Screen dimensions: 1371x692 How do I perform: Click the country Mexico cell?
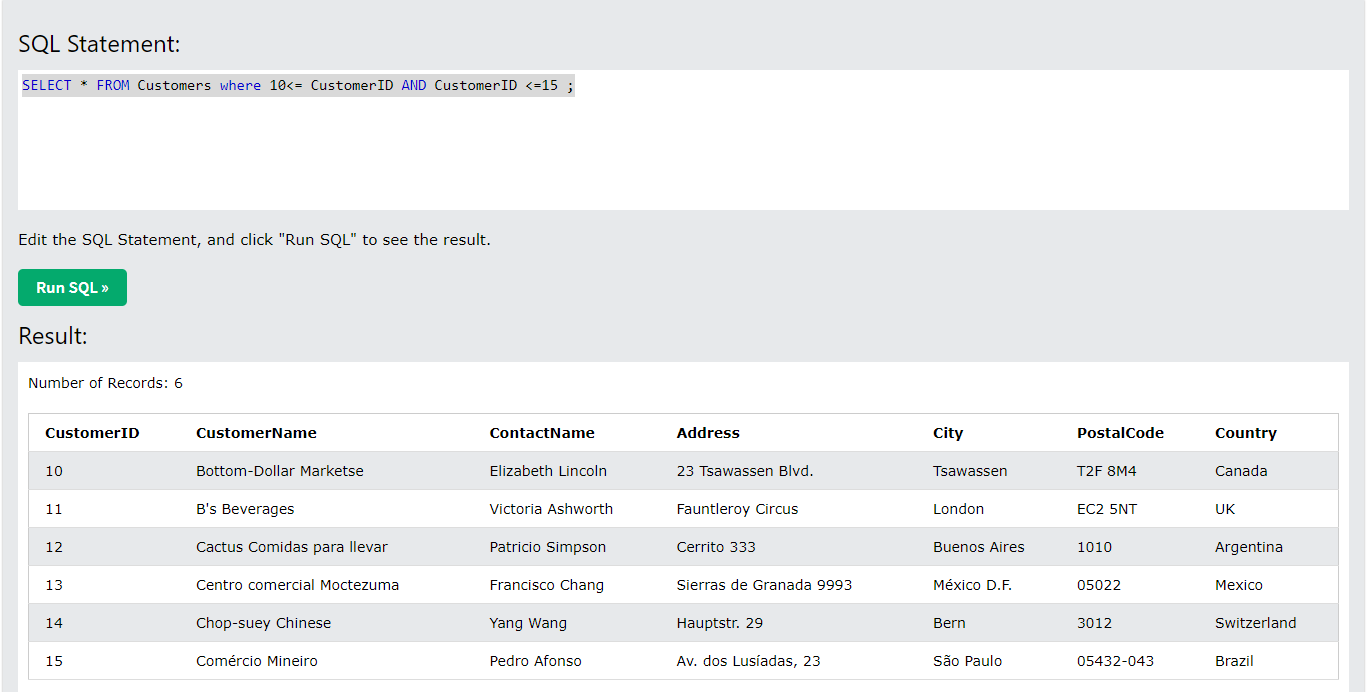(1239, 585)
